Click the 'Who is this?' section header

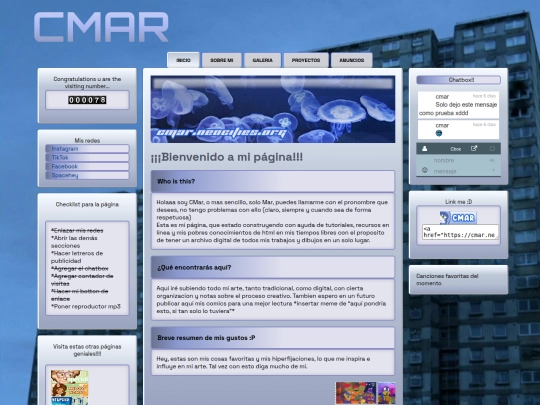pos(273,181)
